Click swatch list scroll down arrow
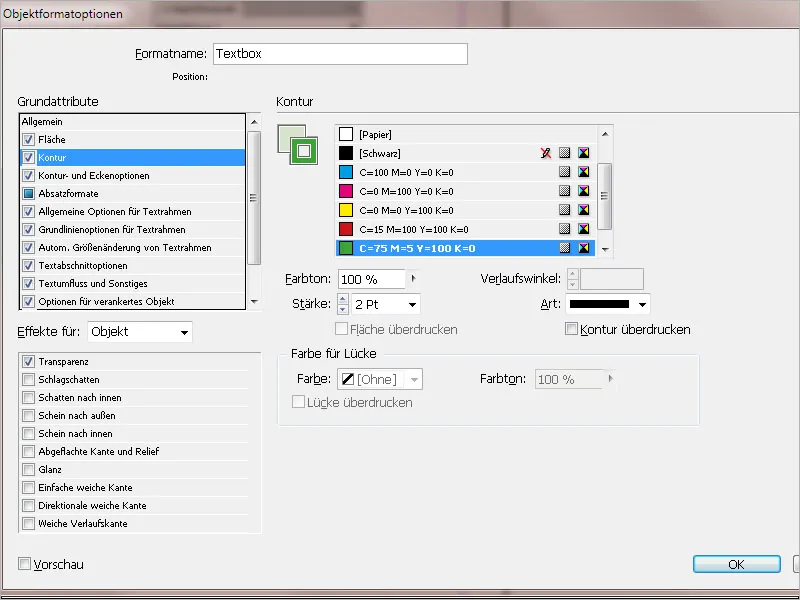800x600 pixels. pyautogui.click(x=605, y=249)
